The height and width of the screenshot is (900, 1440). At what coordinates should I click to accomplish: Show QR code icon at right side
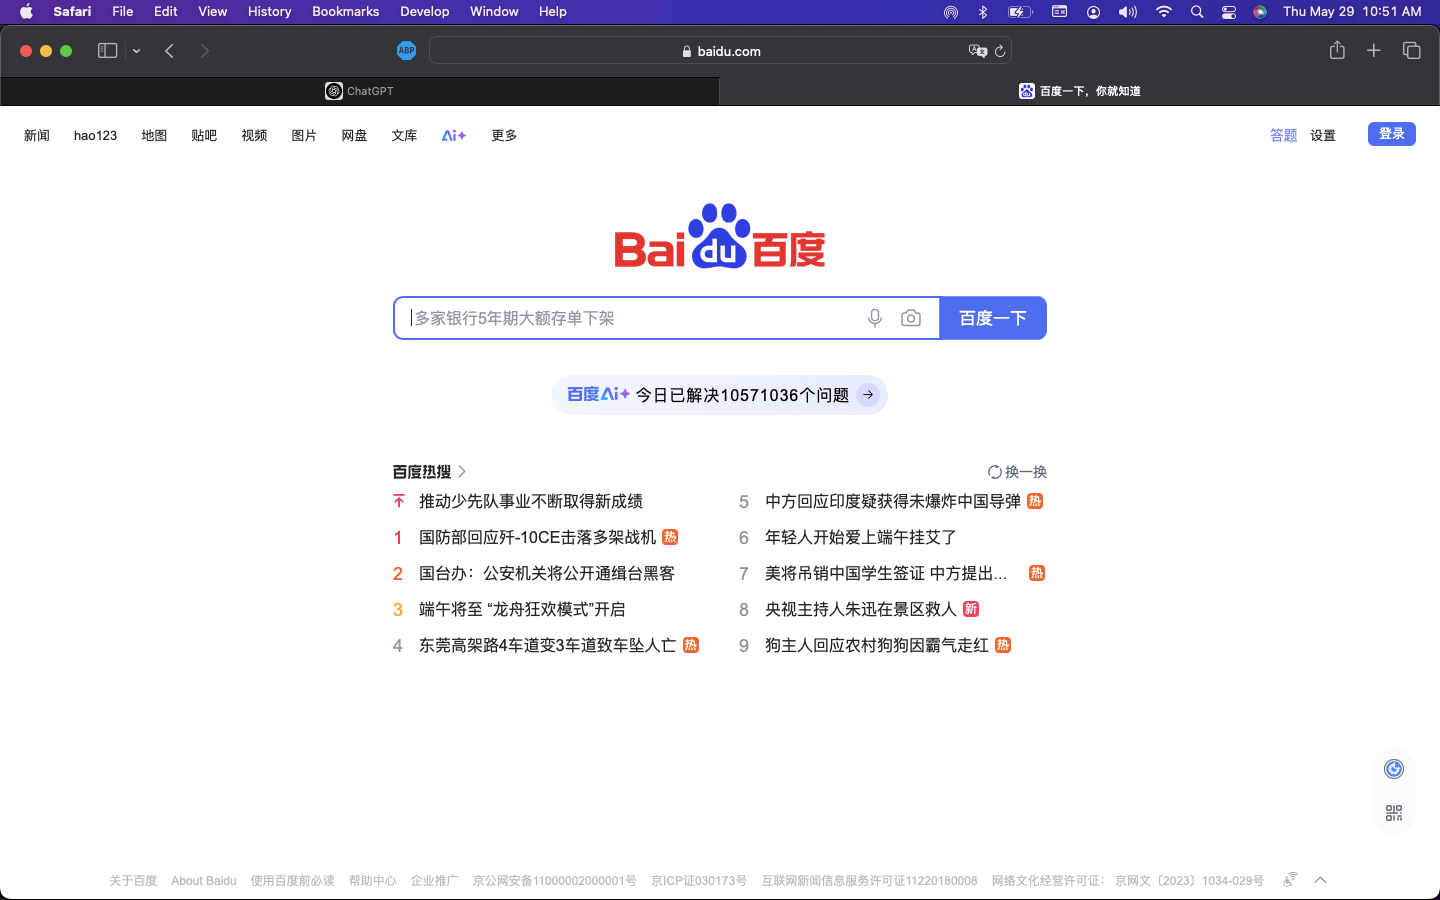(1394, 813)
